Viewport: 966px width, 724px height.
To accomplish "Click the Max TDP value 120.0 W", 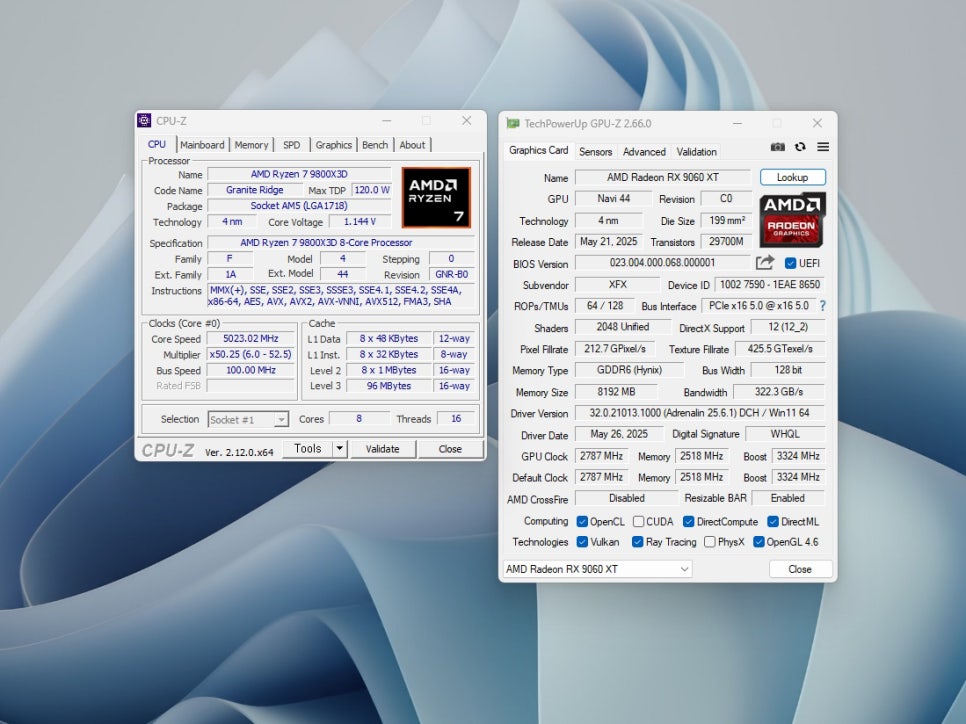I will (x=371, y=190).
